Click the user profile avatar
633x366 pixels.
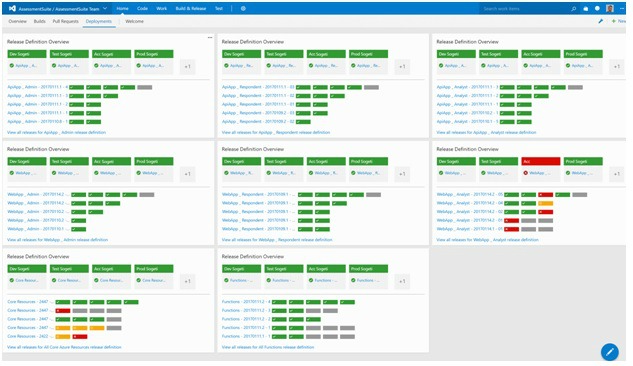coord(610,8)
